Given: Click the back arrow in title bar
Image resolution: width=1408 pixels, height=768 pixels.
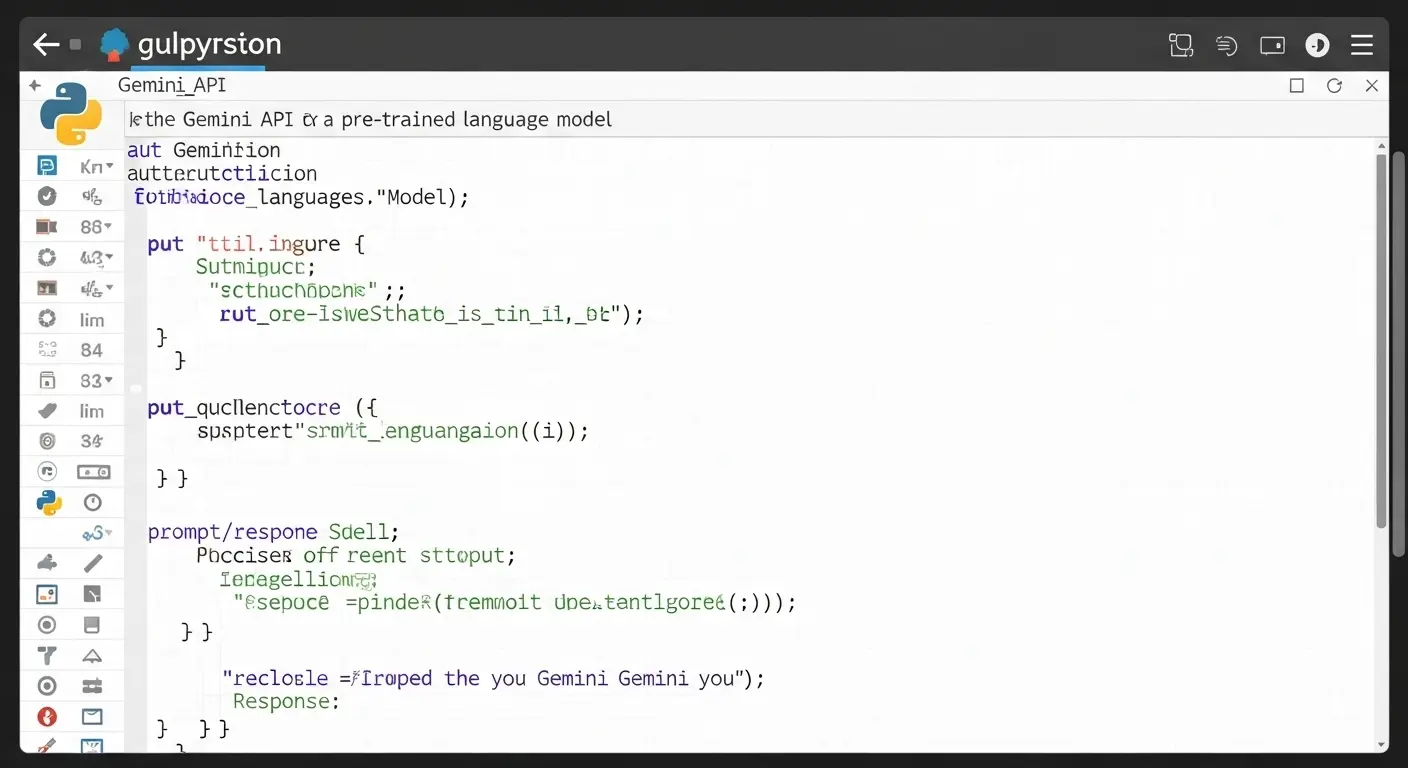Looking at the screenshot, I should point(46,45).
